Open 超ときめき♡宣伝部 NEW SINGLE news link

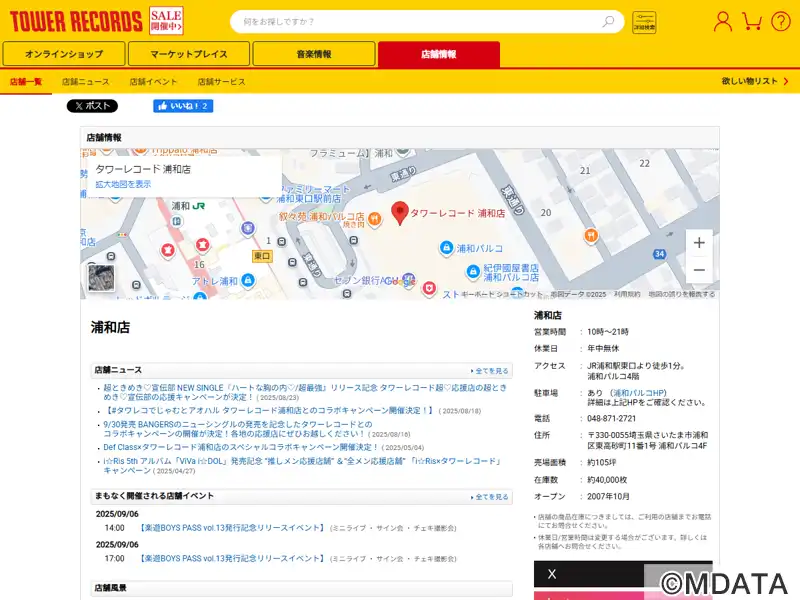305,392
